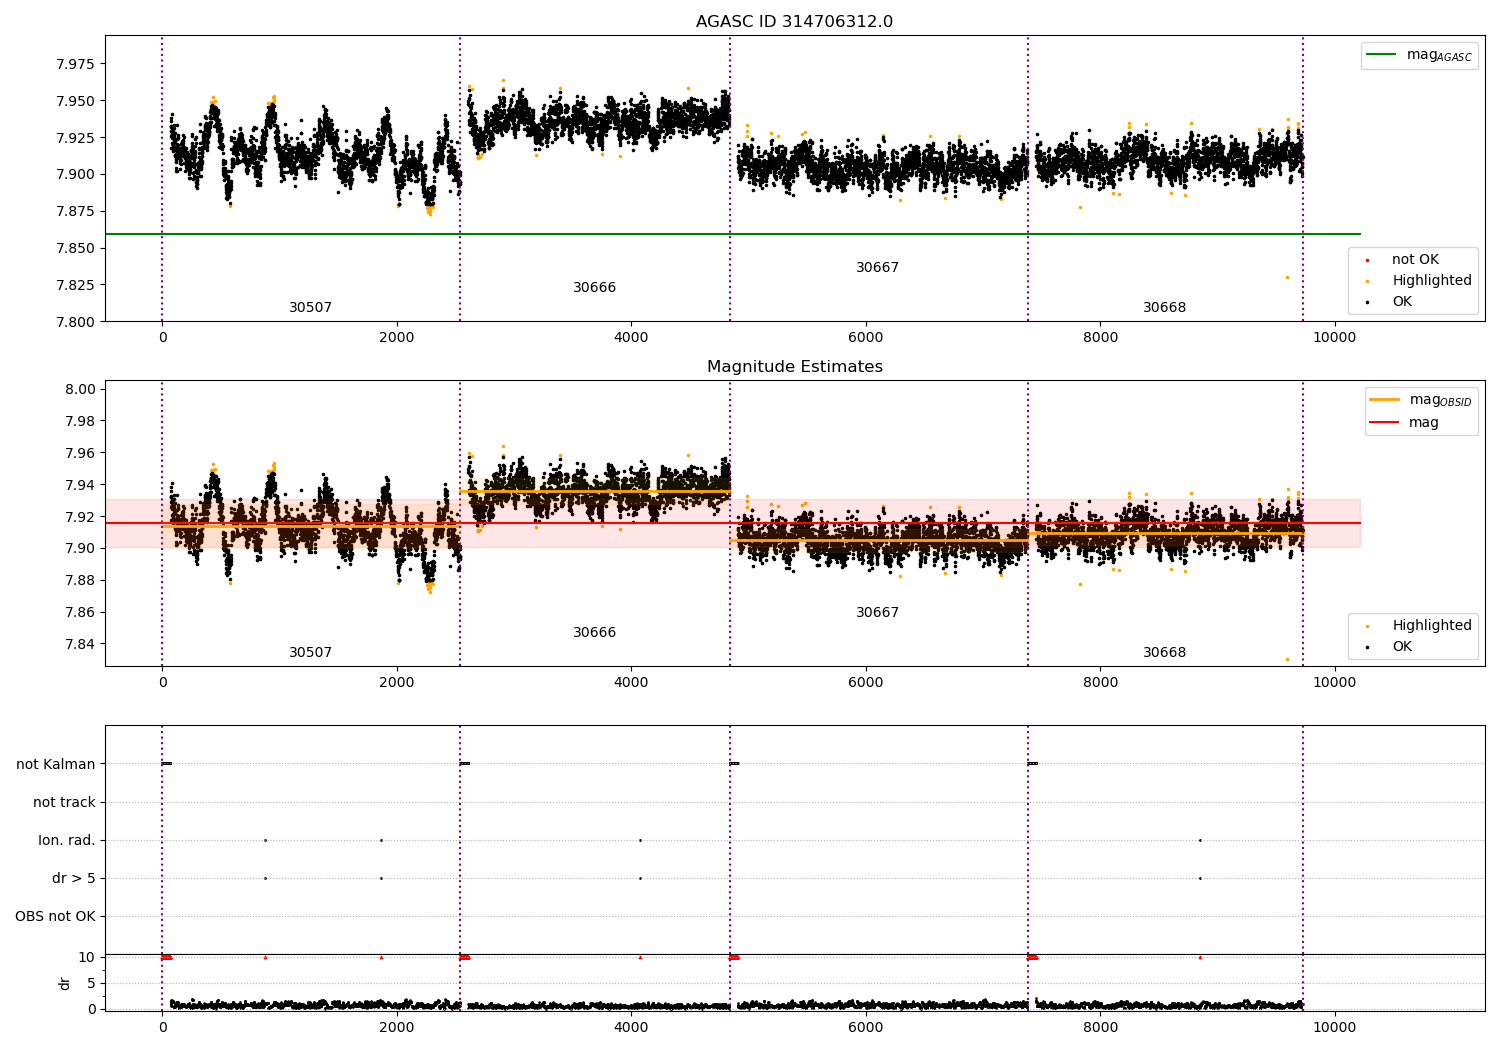This screenshot has width=1500, height=1050.
Task: Click the 7.96 y-axis tick in the middle plot
Action: click(80, 454)
